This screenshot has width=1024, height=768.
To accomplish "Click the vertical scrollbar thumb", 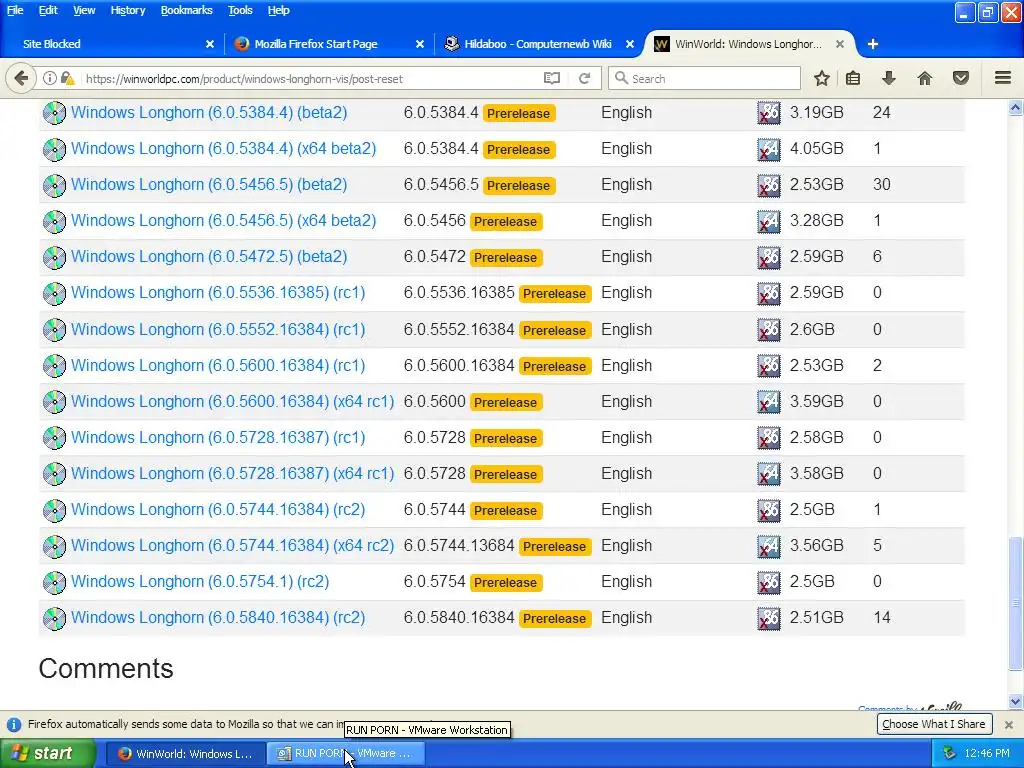I will [x=1015, y=603].
